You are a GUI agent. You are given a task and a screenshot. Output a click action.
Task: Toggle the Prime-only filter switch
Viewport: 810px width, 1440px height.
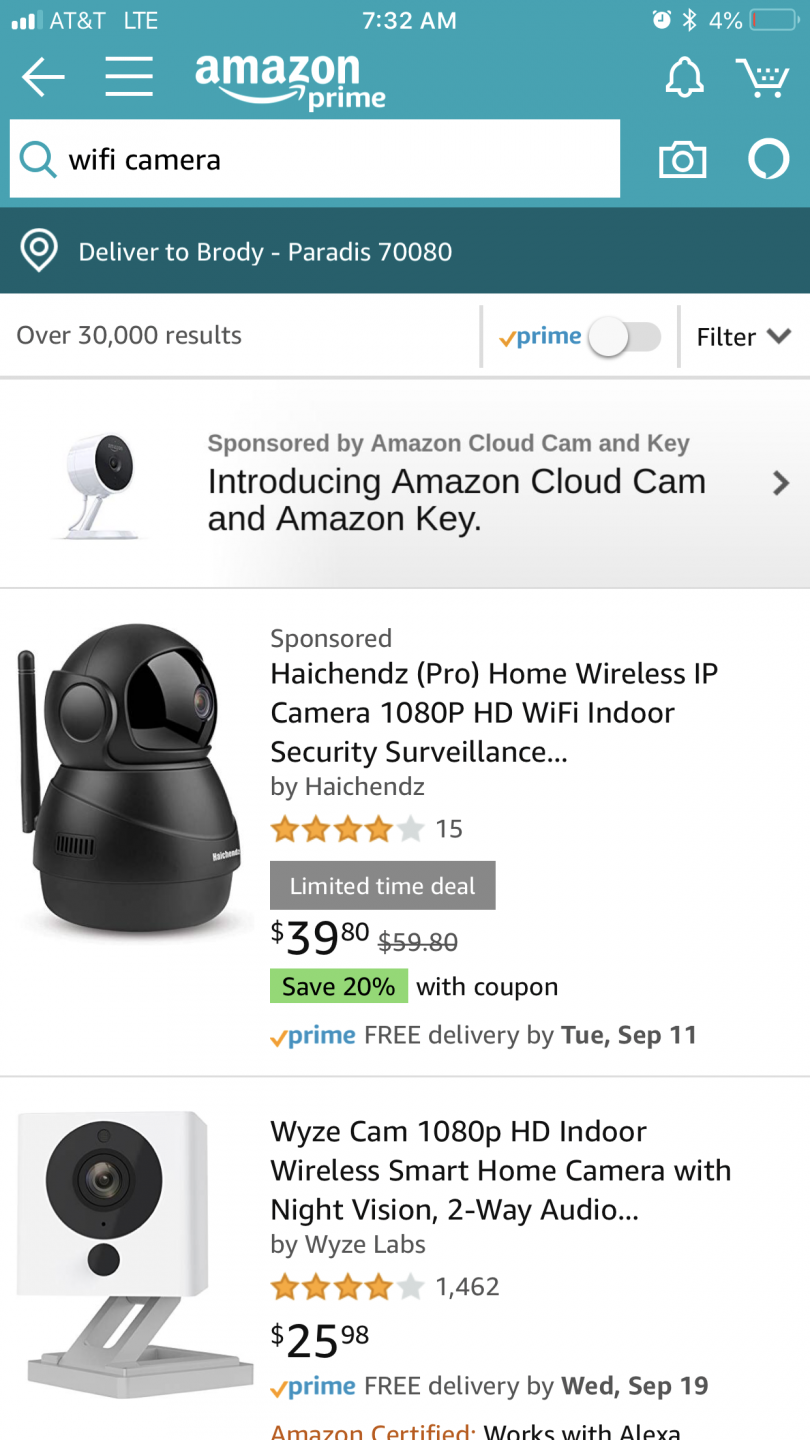point(625,337)
